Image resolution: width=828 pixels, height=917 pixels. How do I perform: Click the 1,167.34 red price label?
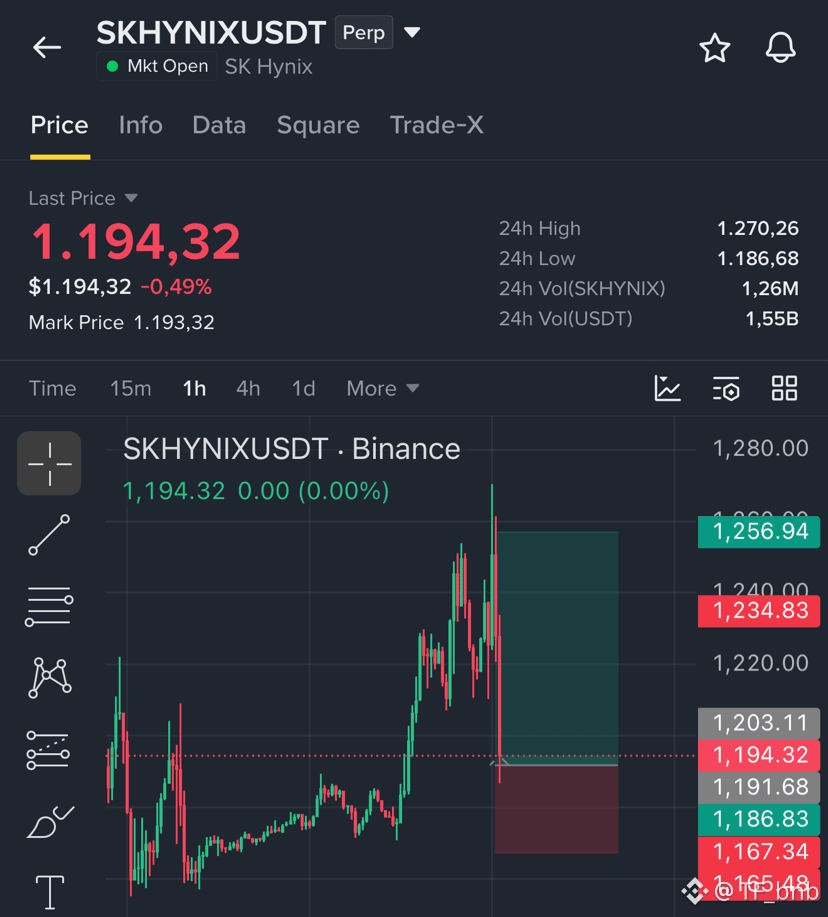tap(759, 852)
